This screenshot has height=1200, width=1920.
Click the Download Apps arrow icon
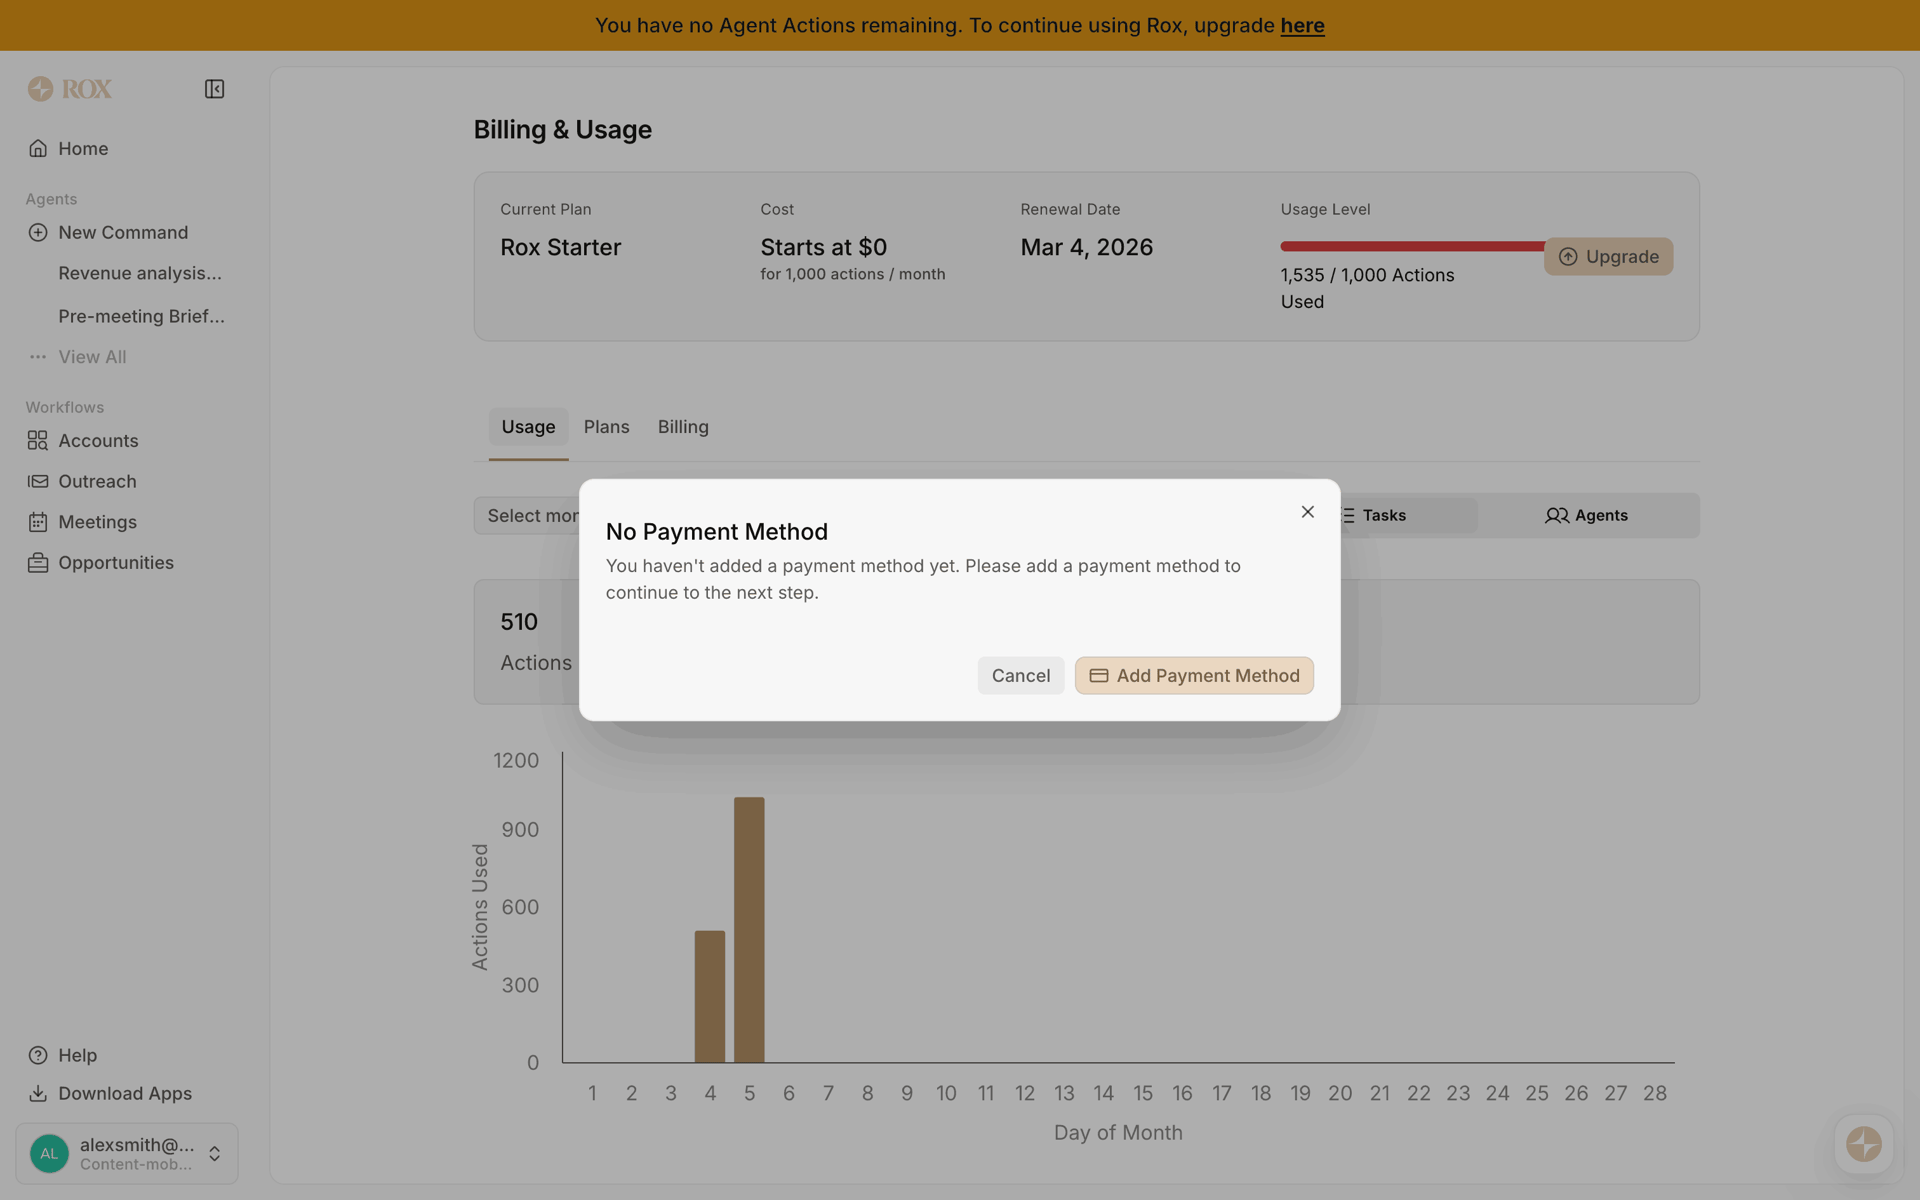tap(38, 1093)
